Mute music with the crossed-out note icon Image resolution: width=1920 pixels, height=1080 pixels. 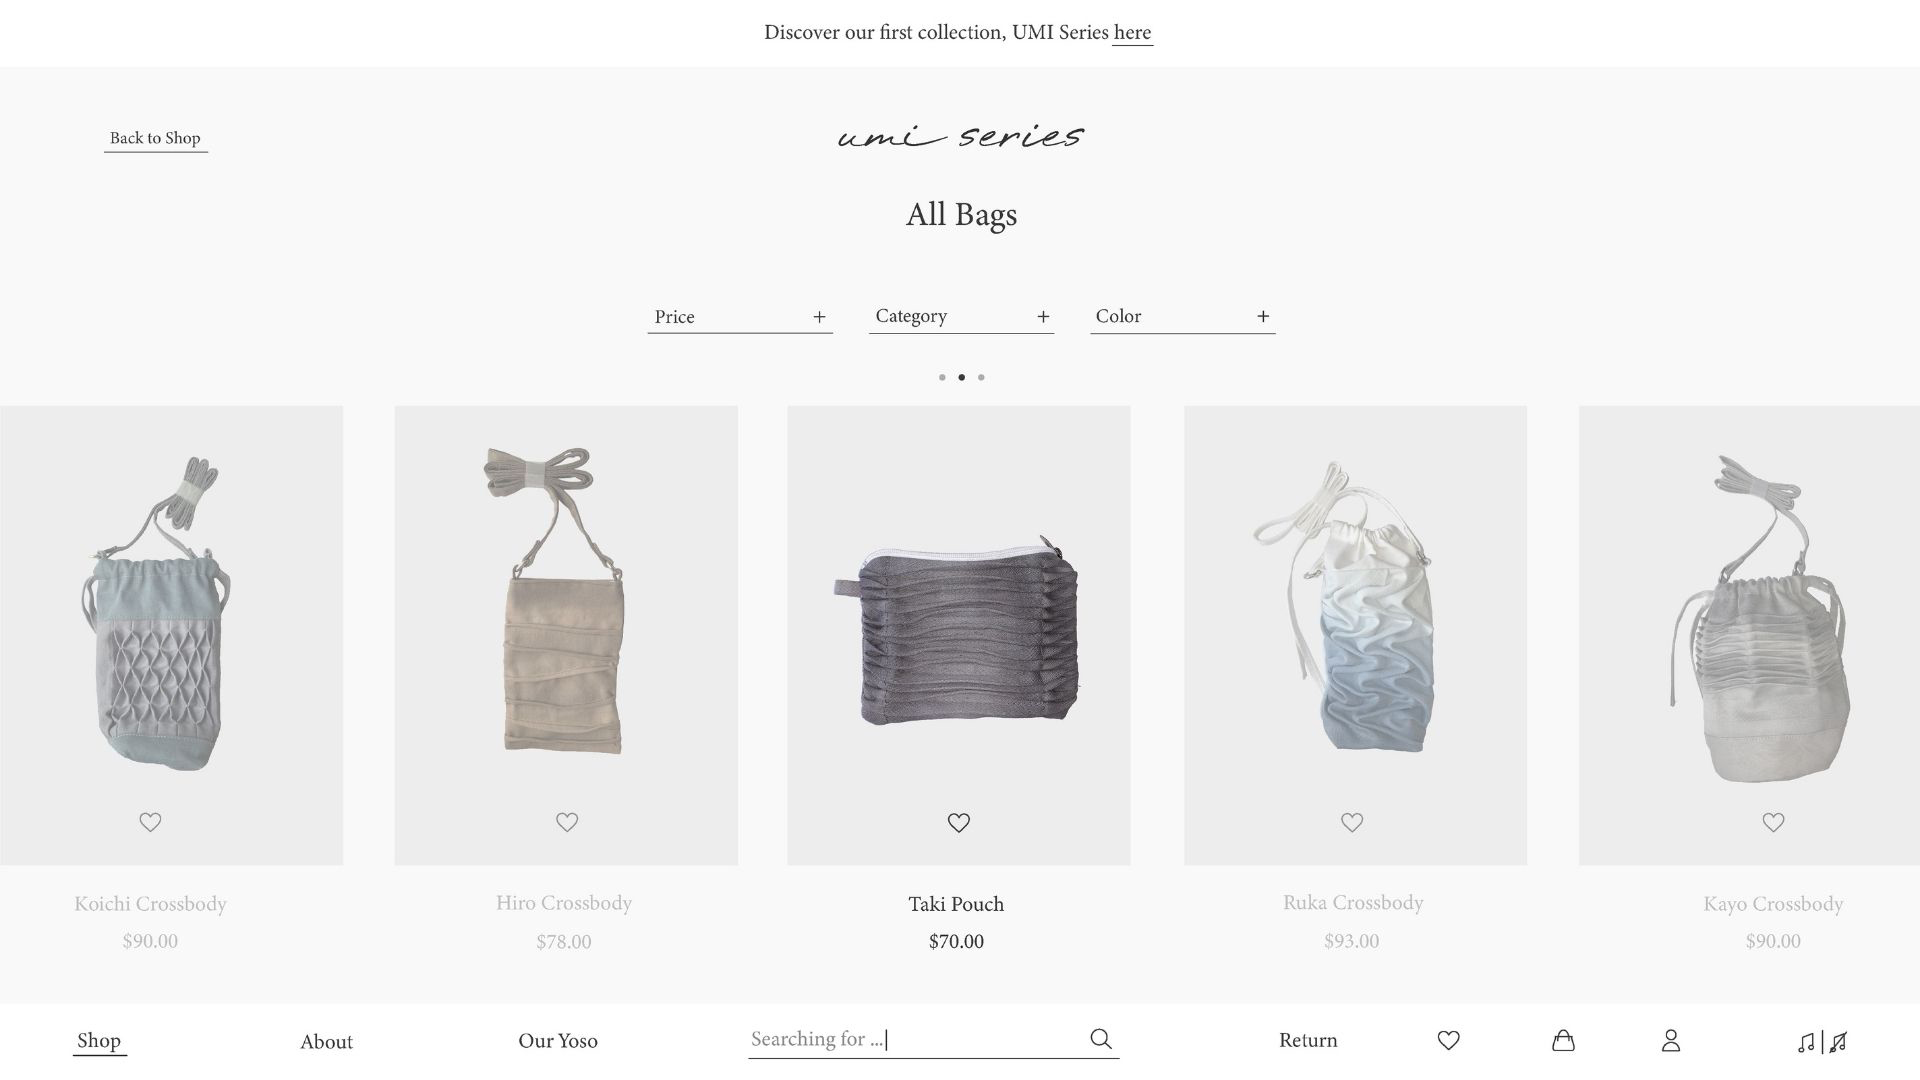(1838, 1042)
